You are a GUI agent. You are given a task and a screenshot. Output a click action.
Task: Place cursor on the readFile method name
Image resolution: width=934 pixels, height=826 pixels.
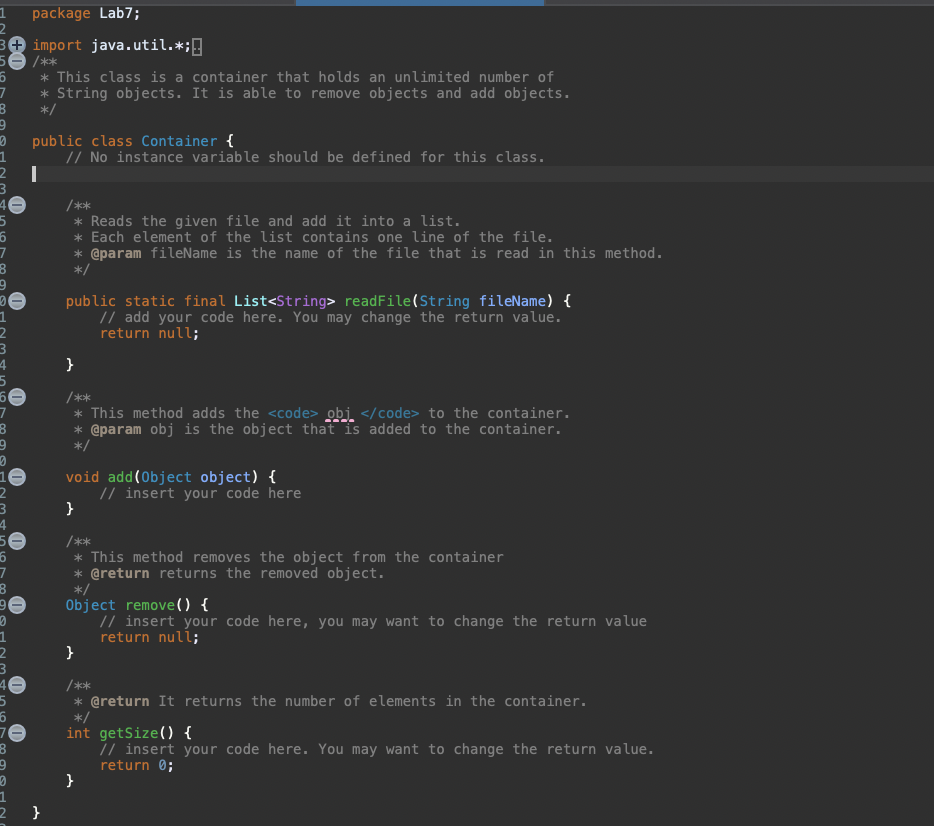pyautogui.click(x=380, y=301)
